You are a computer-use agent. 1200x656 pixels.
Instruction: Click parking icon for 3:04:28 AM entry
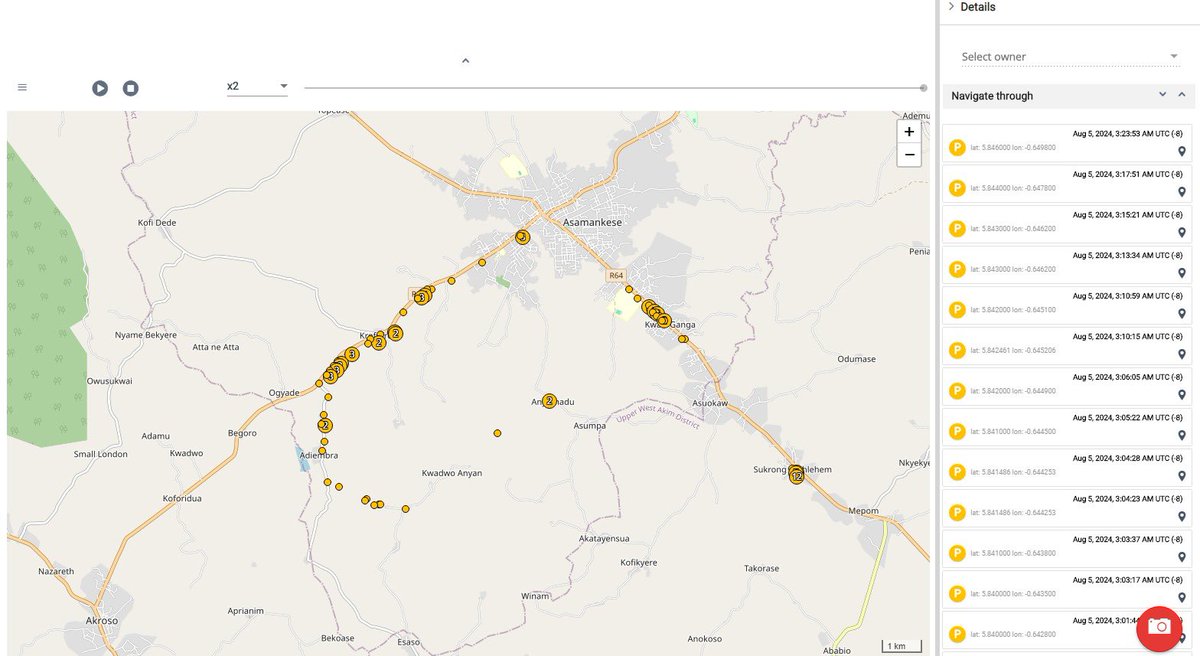(957, 472)
